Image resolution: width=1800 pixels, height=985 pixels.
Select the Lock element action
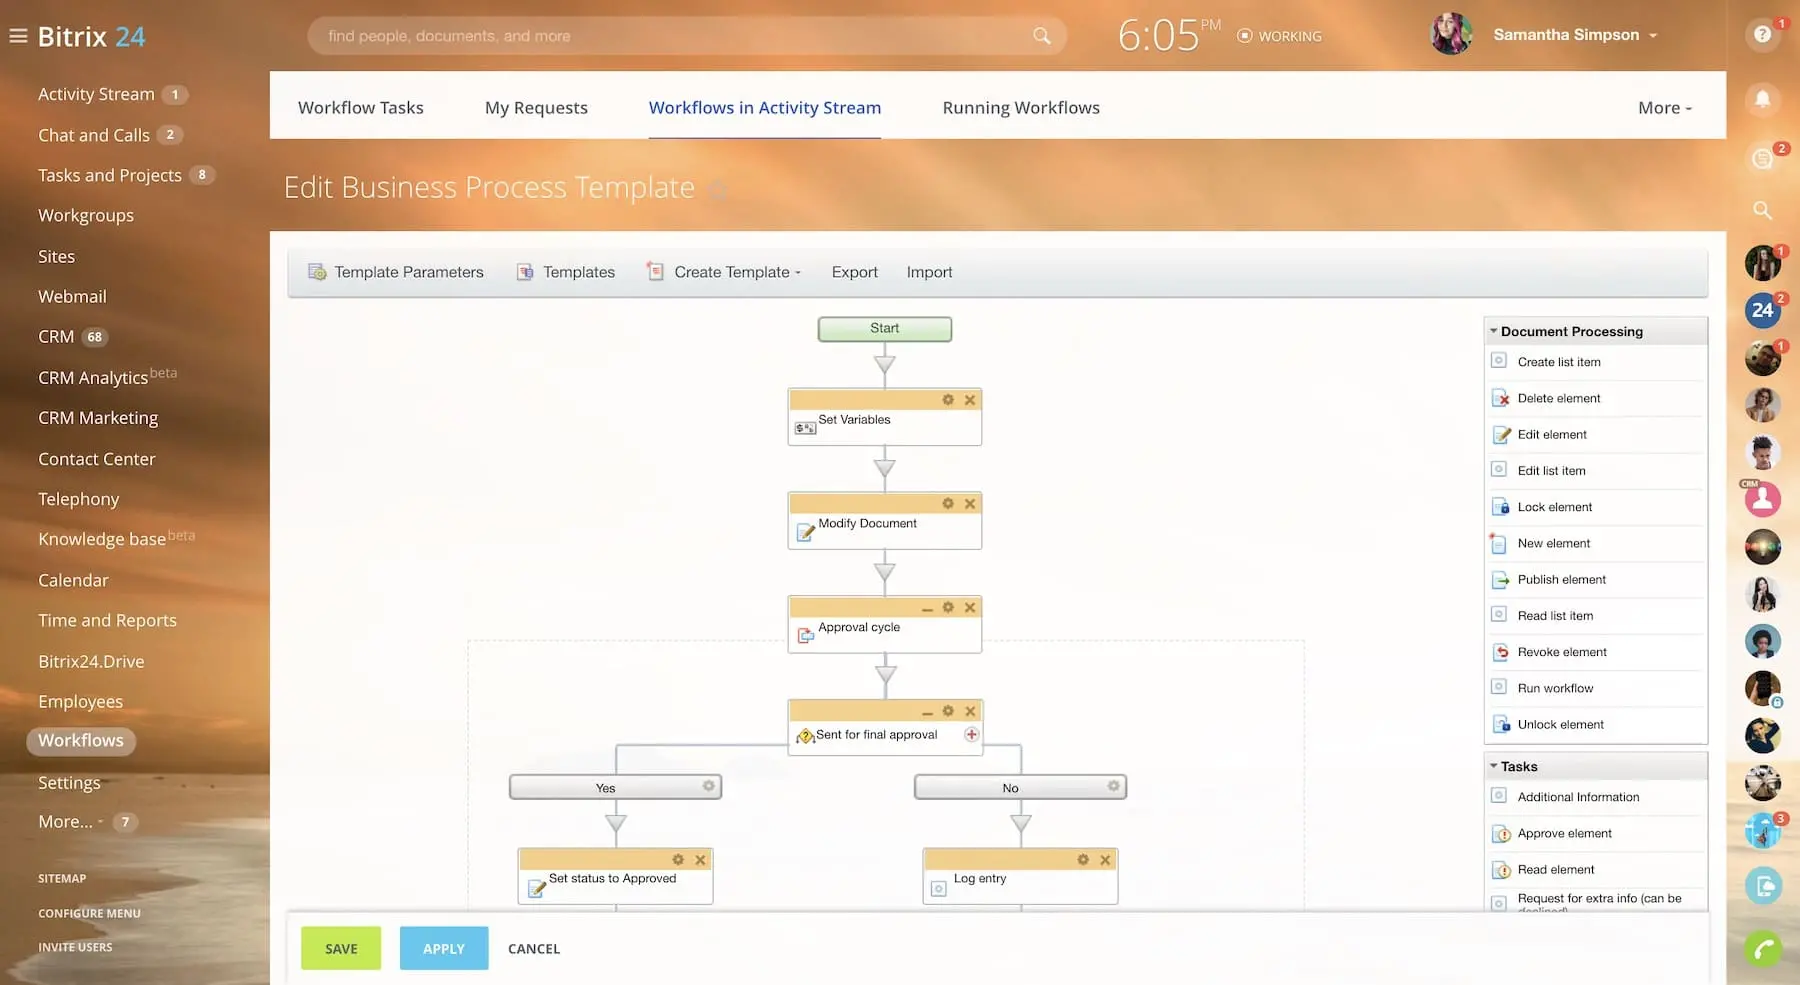coord(1553,507)
